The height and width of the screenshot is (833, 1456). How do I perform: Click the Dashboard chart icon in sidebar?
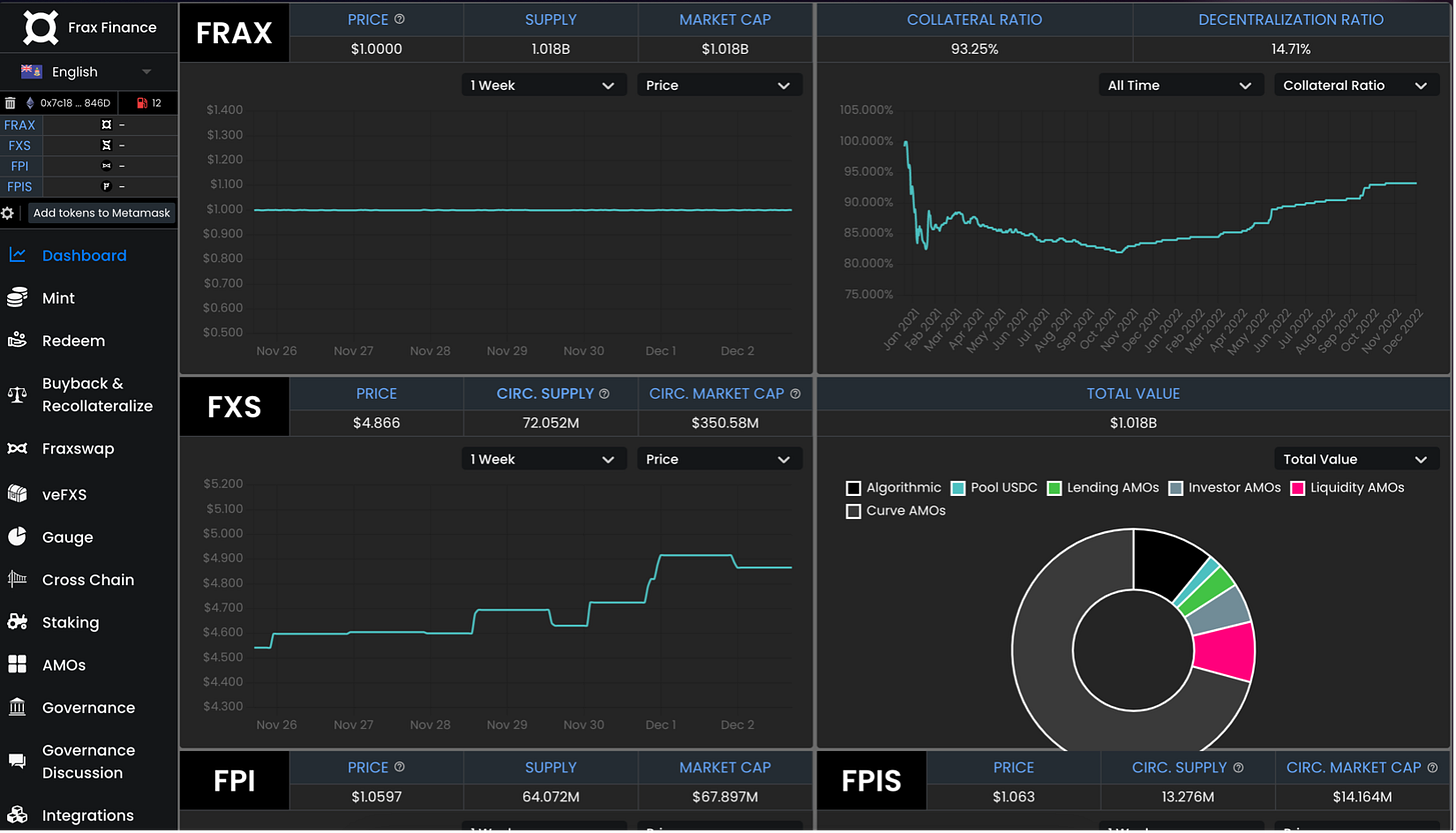[17, 255]
